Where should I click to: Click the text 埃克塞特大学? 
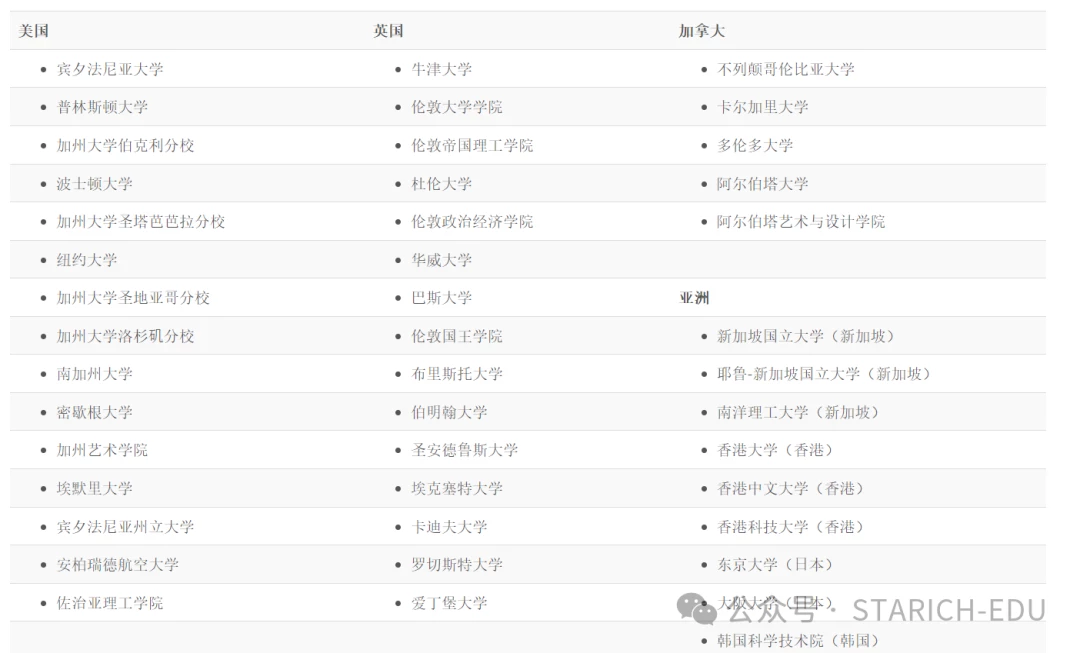coord(457,489)
